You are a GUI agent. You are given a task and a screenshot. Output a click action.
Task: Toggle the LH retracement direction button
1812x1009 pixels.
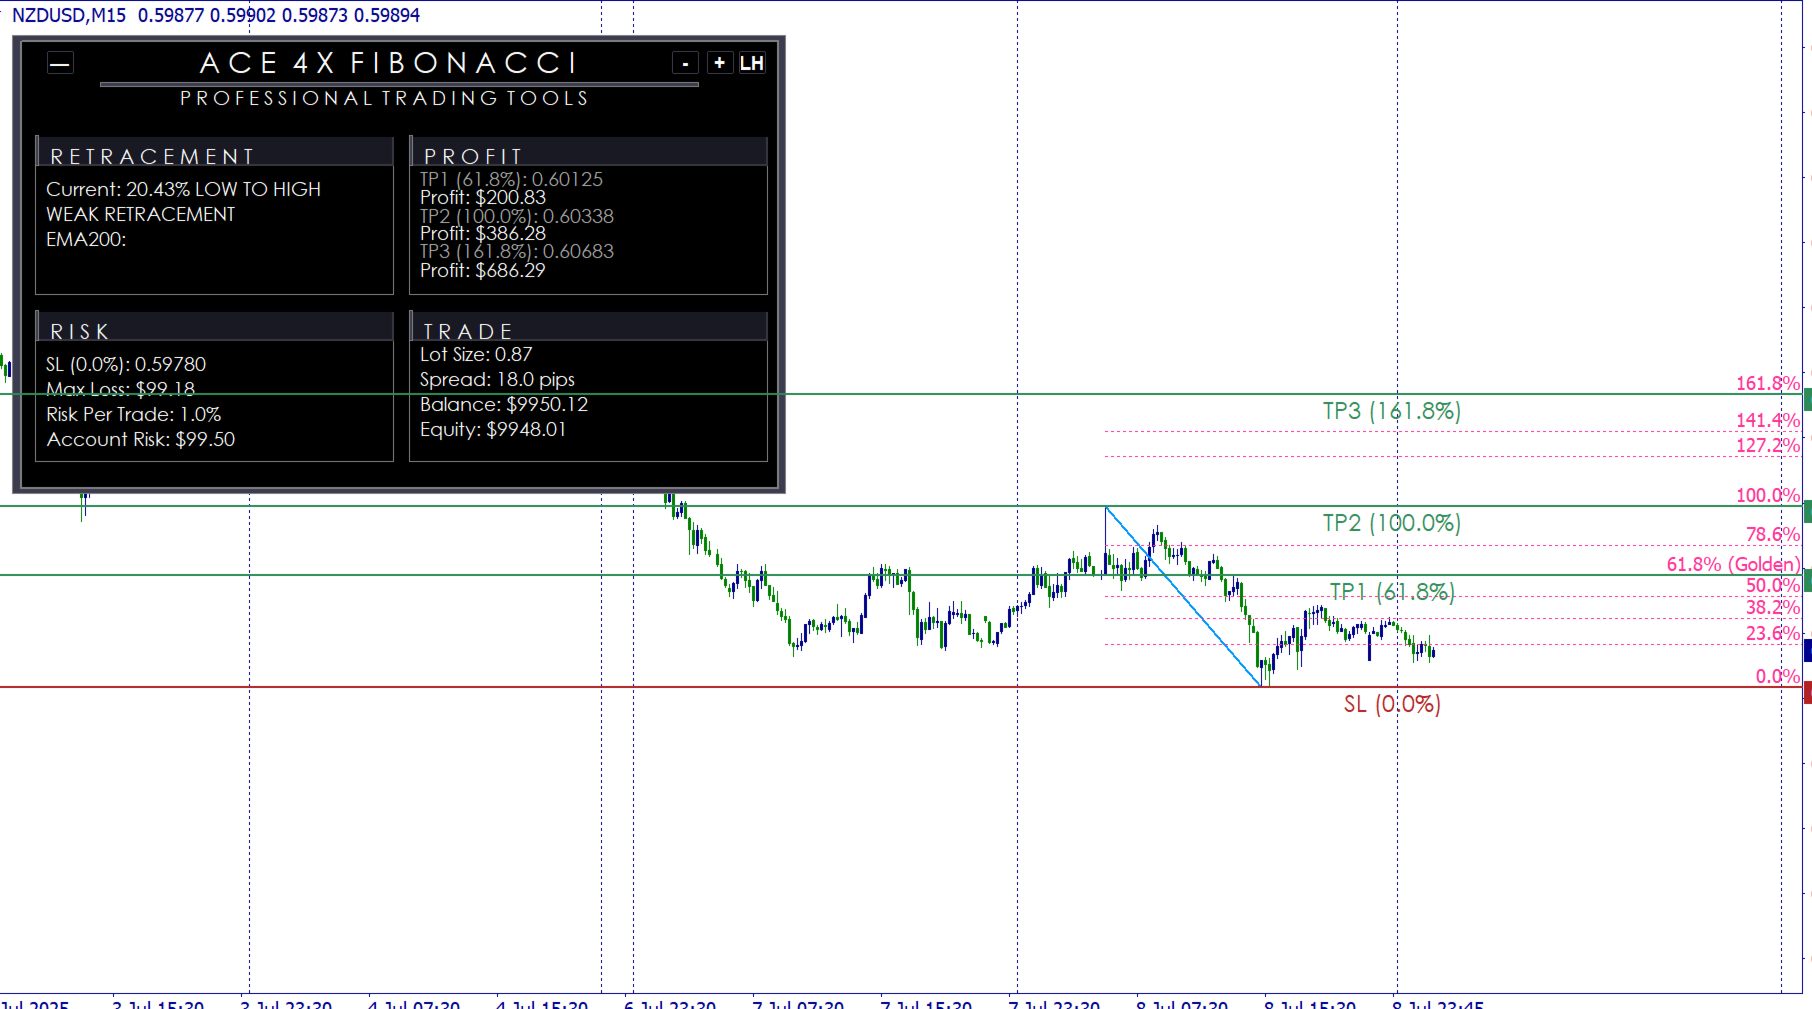click(x=753, y=63)
